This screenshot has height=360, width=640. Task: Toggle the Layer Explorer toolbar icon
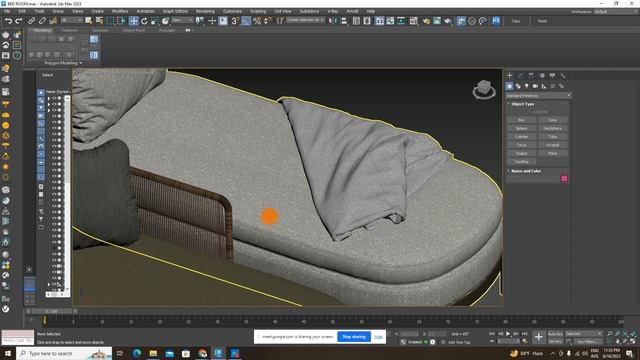point(367,21)
